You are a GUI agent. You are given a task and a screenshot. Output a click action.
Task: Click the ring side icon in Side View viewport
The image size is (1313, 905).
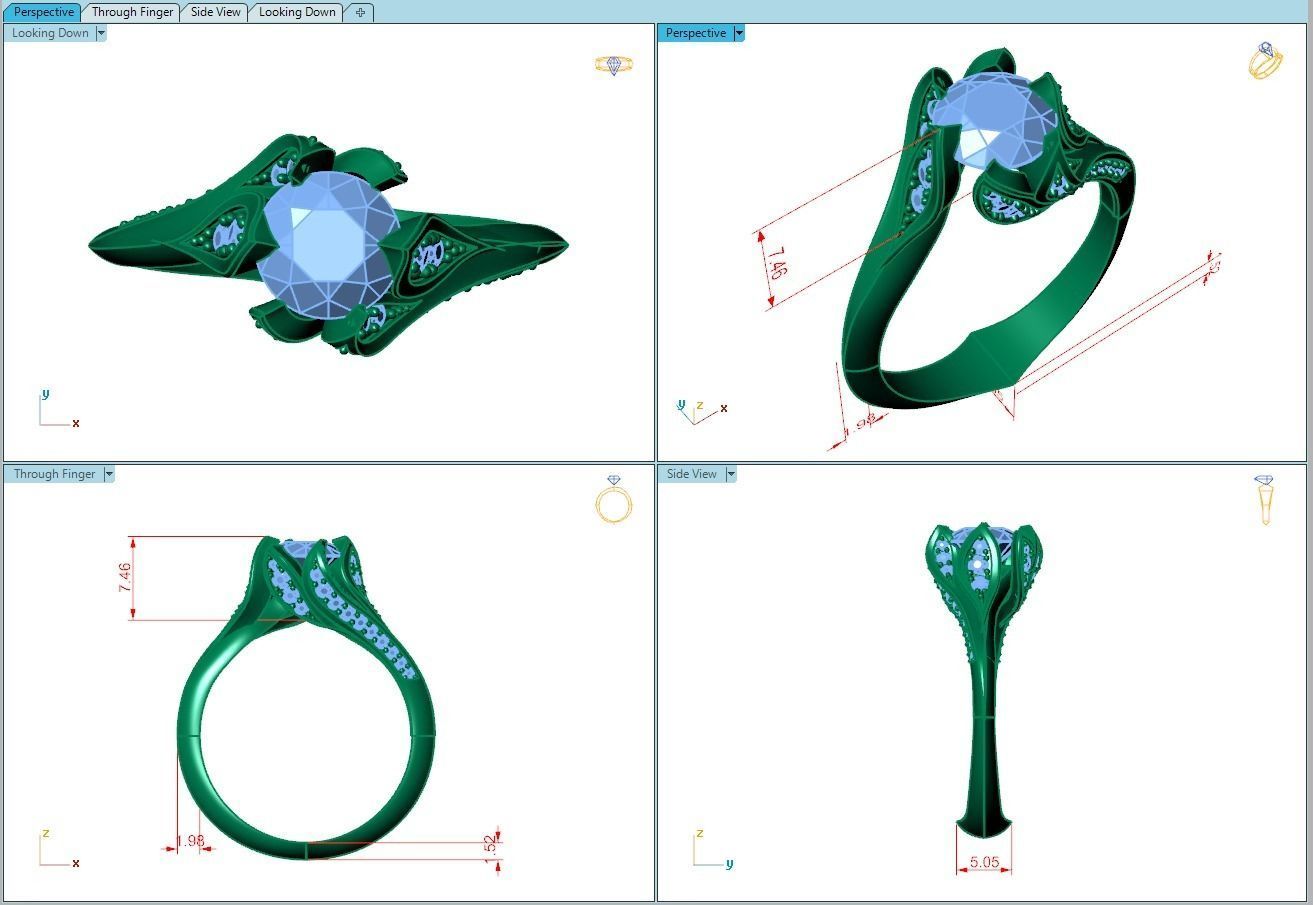pos(1265,499)
